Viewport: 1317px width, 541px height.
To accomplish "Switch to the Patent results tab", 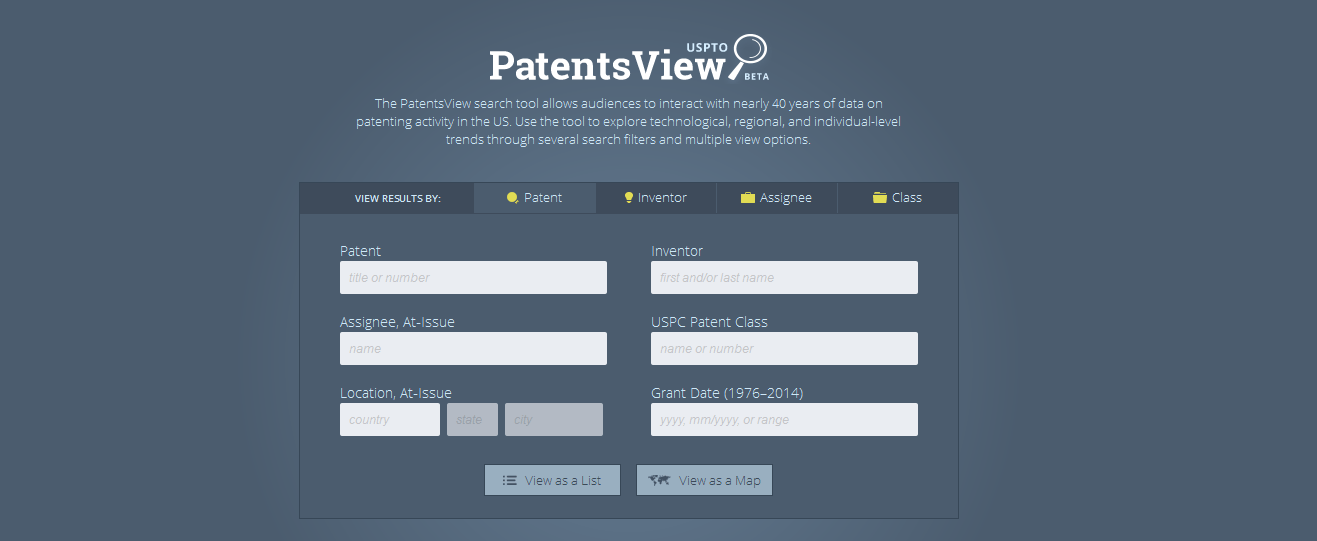I will pyautogui.click(x=535, y=198).
